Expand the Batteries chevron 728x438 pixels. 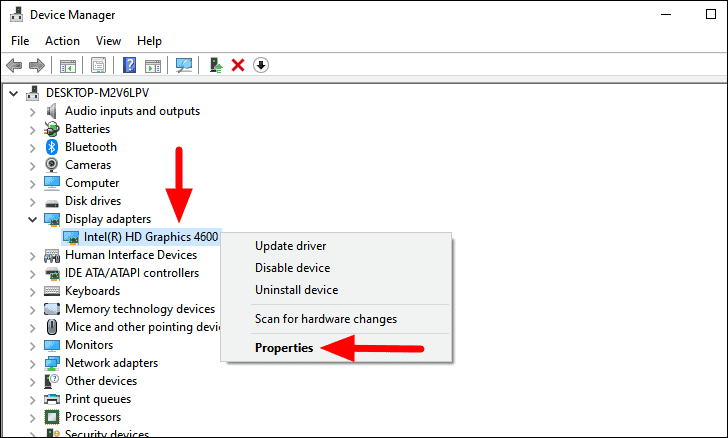tap(32, 130)
